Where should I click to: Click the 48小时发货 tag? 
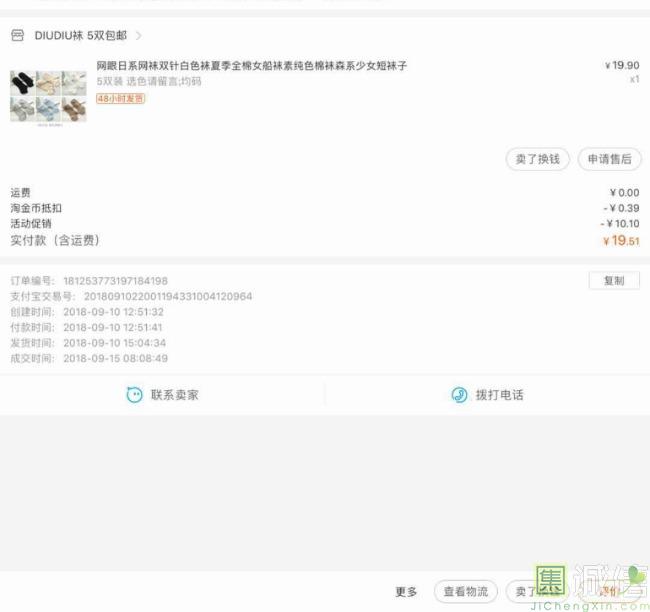click(x=120, y=99)
